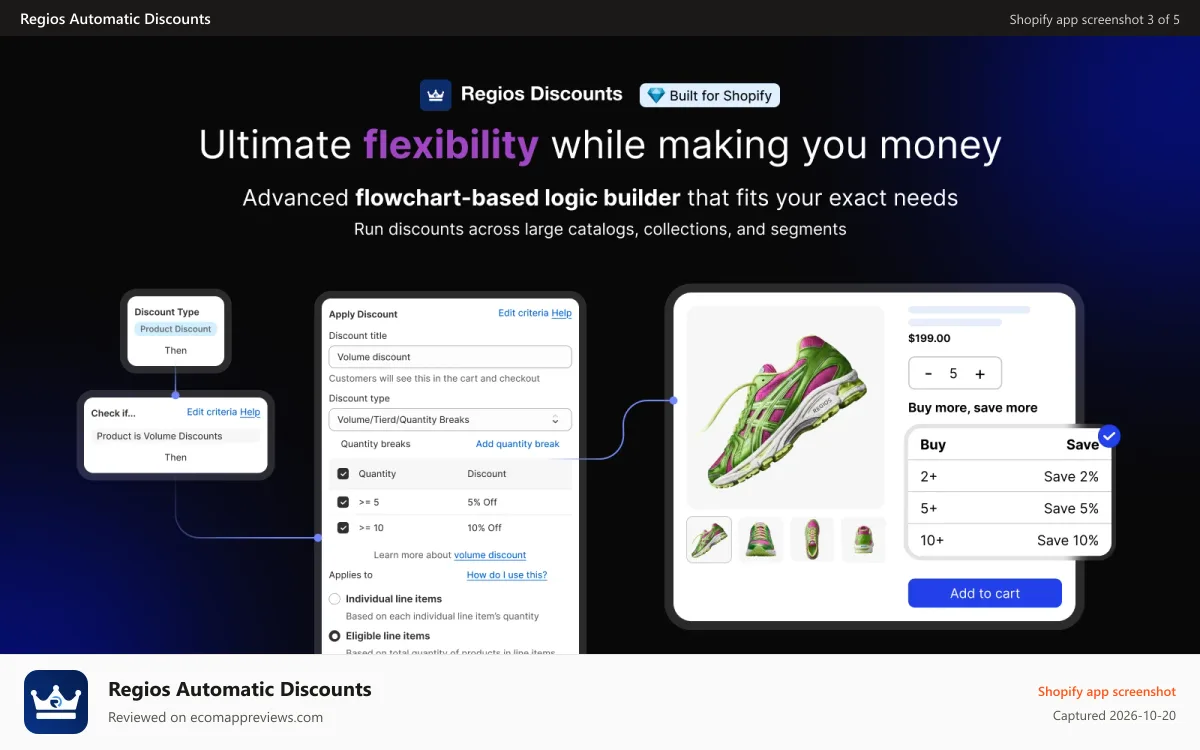Increase quantity with the plus button
Screen dimensions: 1200x750
click(980, 373)
